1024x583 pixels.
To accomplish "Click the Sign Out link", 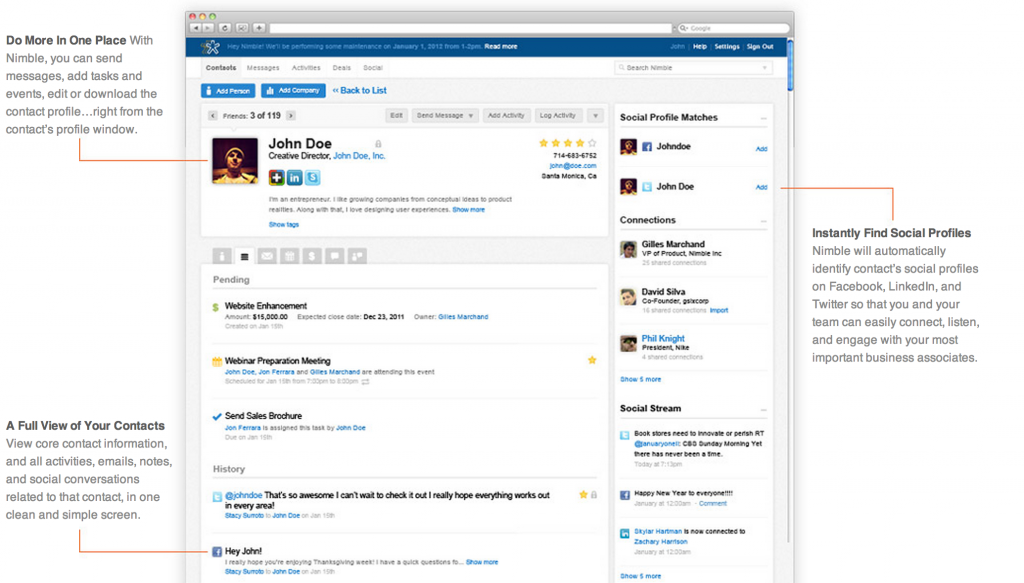I will [x=760, y=47].
